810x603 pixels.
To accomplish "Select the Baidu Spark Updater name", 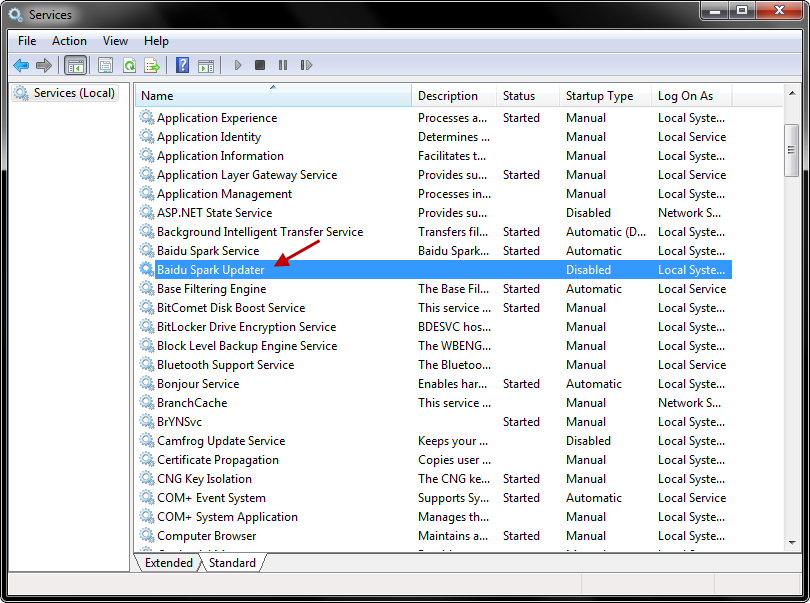I will click(210, 270).
